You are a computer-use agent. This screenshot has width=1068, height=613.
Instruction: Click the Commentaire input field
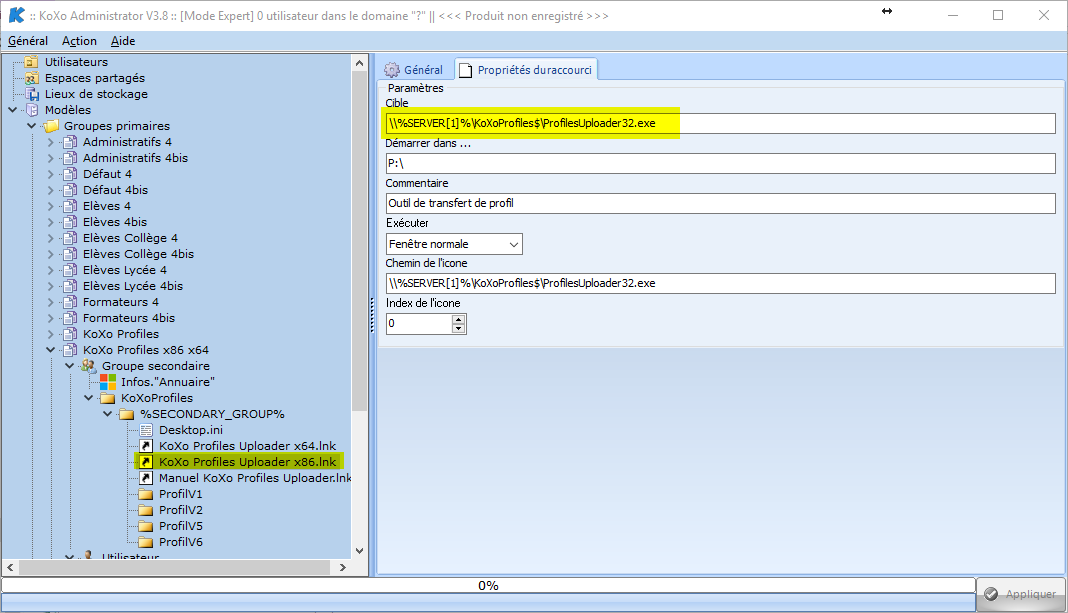[721, 203]
